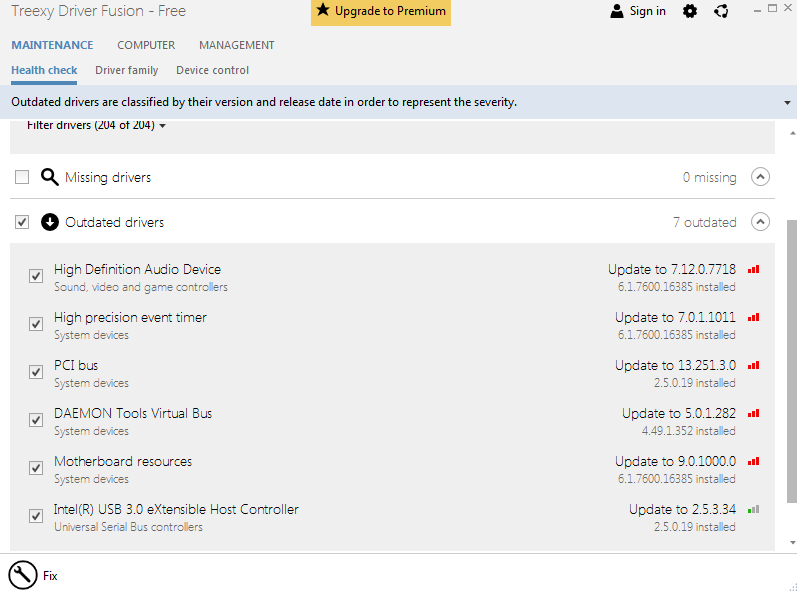Click Upgrade to Premium button
Image resolution: width=797 pixels, height=591 pixels.
[381, 12]
